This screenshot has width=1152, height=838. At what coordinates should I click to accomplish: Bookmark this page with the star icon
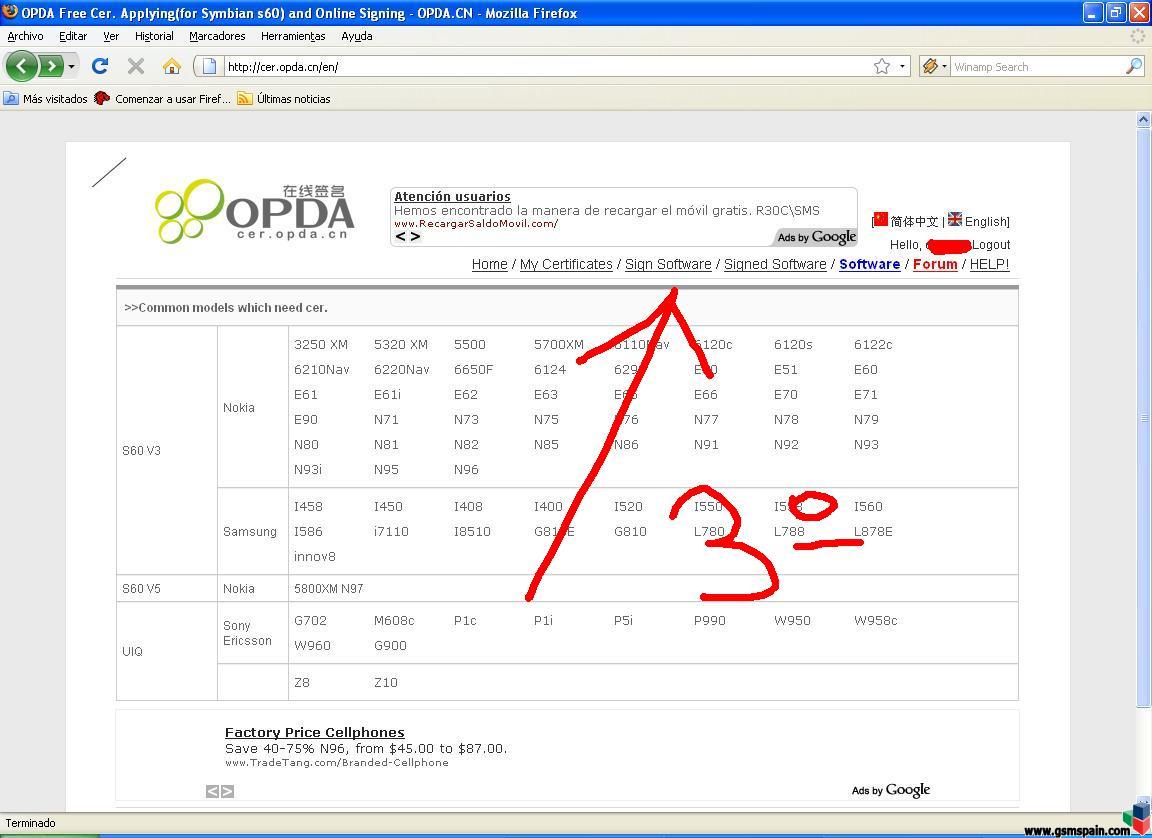tap(882, 67)
